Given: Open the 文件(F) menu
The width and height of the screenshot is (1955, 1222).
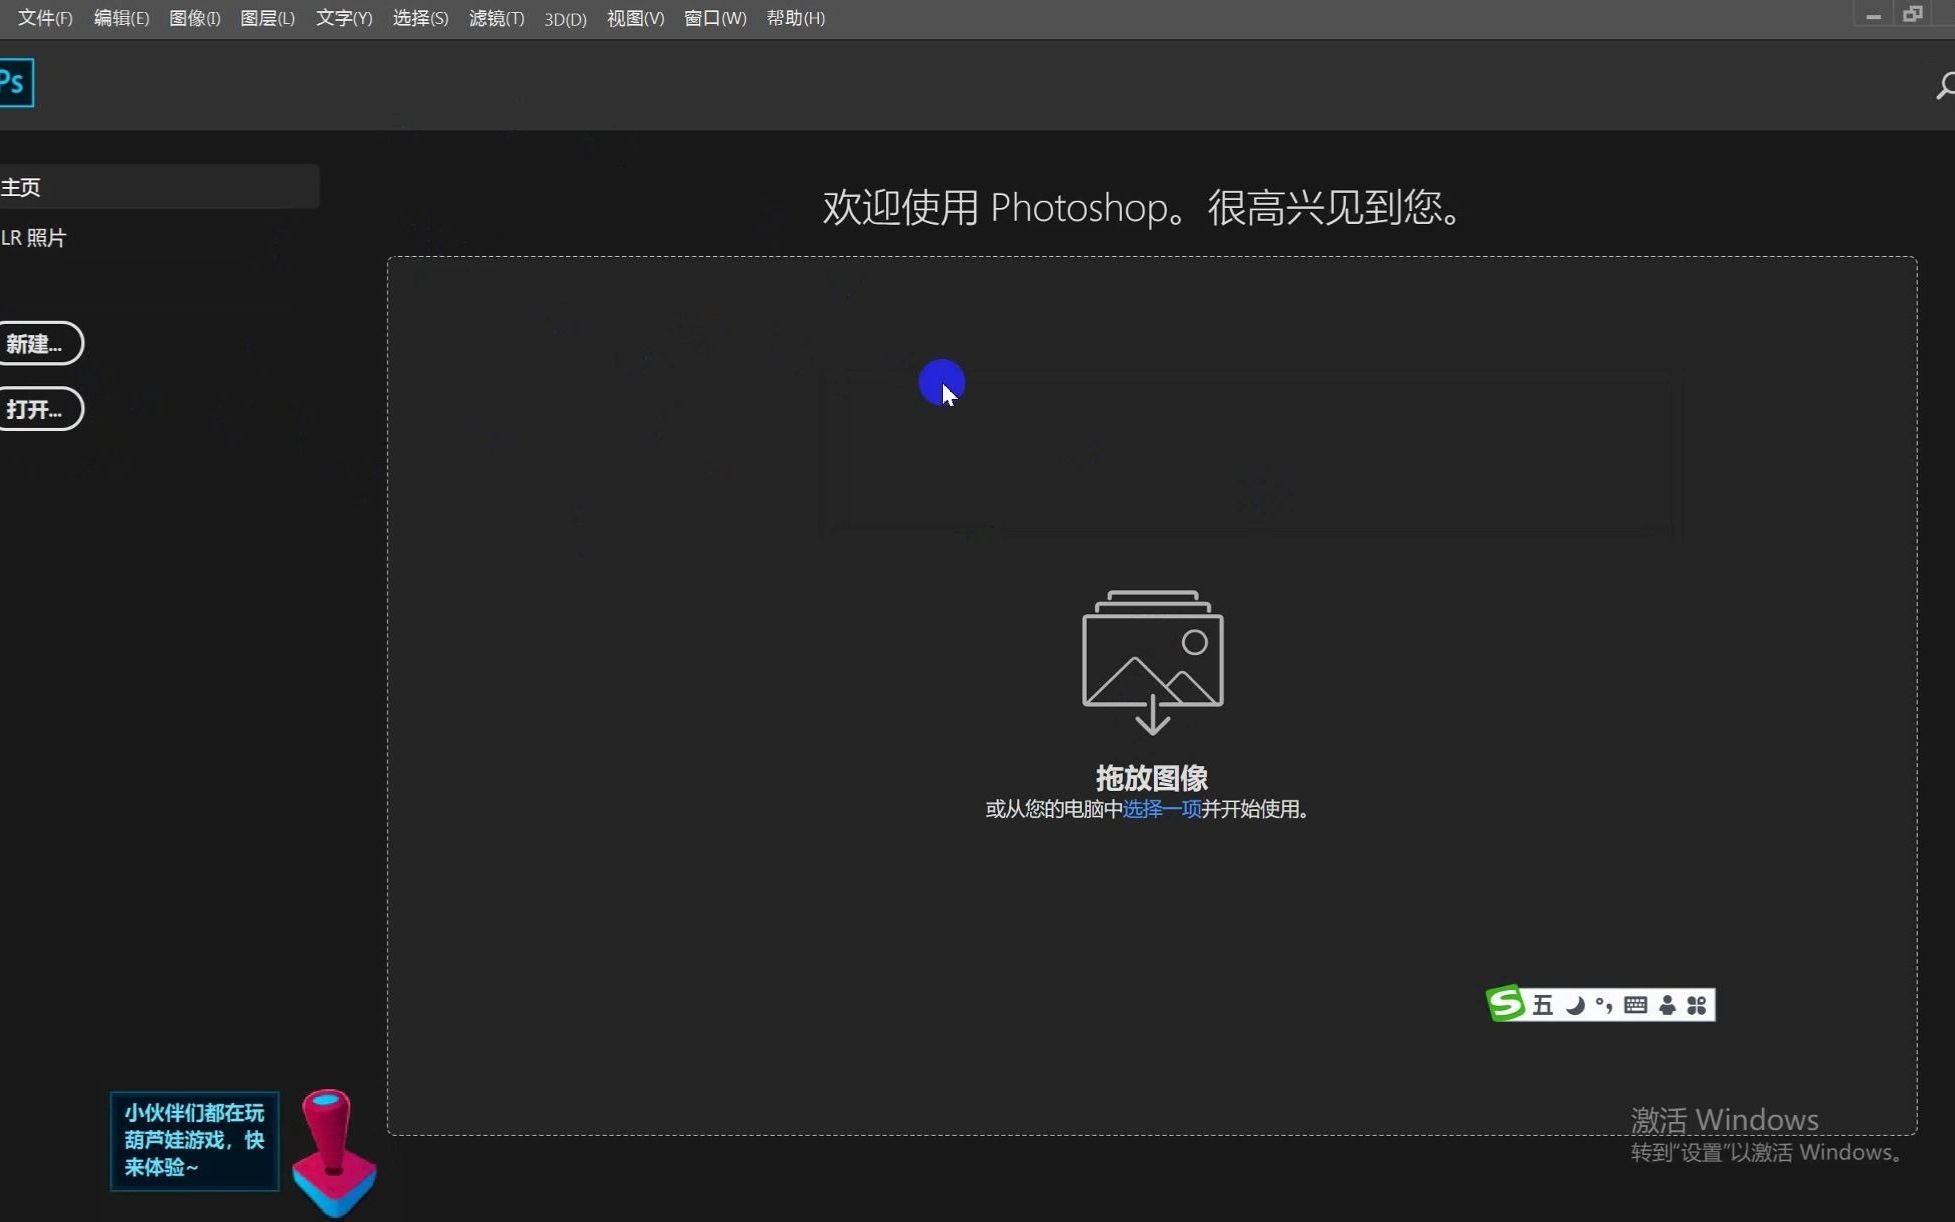Looking at the screenshot, I should point(44,18).
